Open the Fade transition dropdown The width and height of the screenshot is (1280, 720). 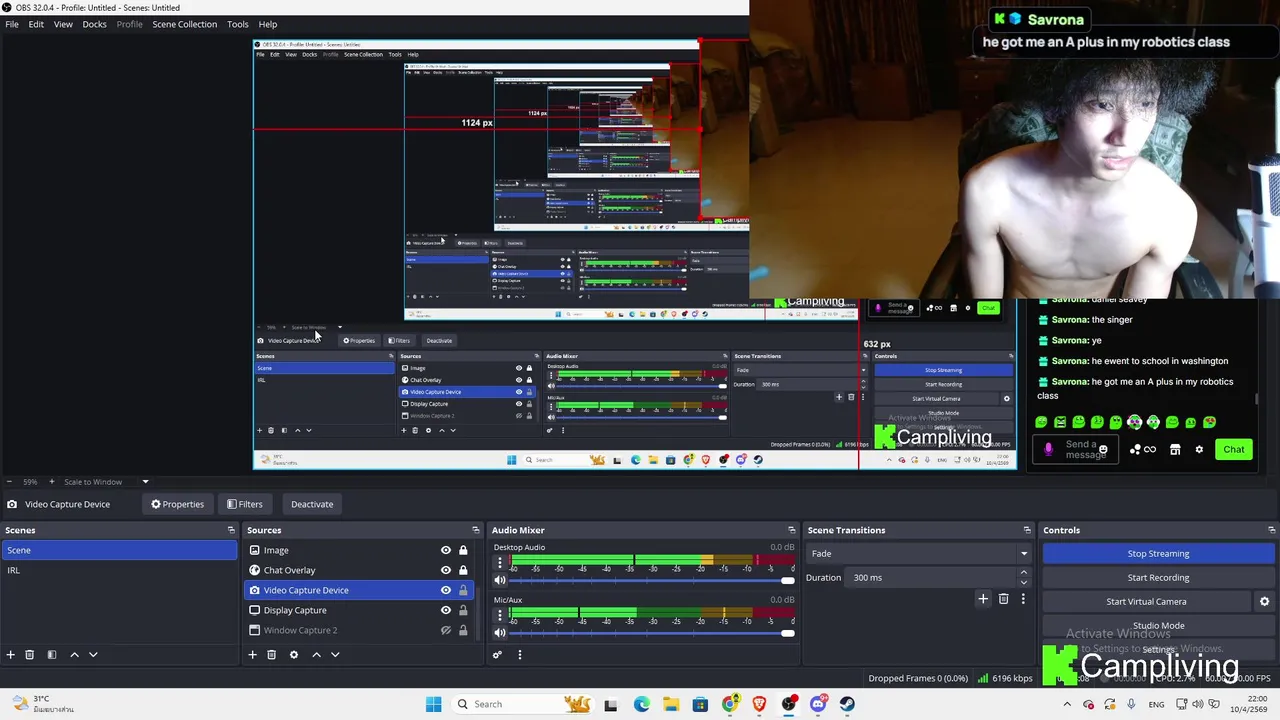coord(919,554)
